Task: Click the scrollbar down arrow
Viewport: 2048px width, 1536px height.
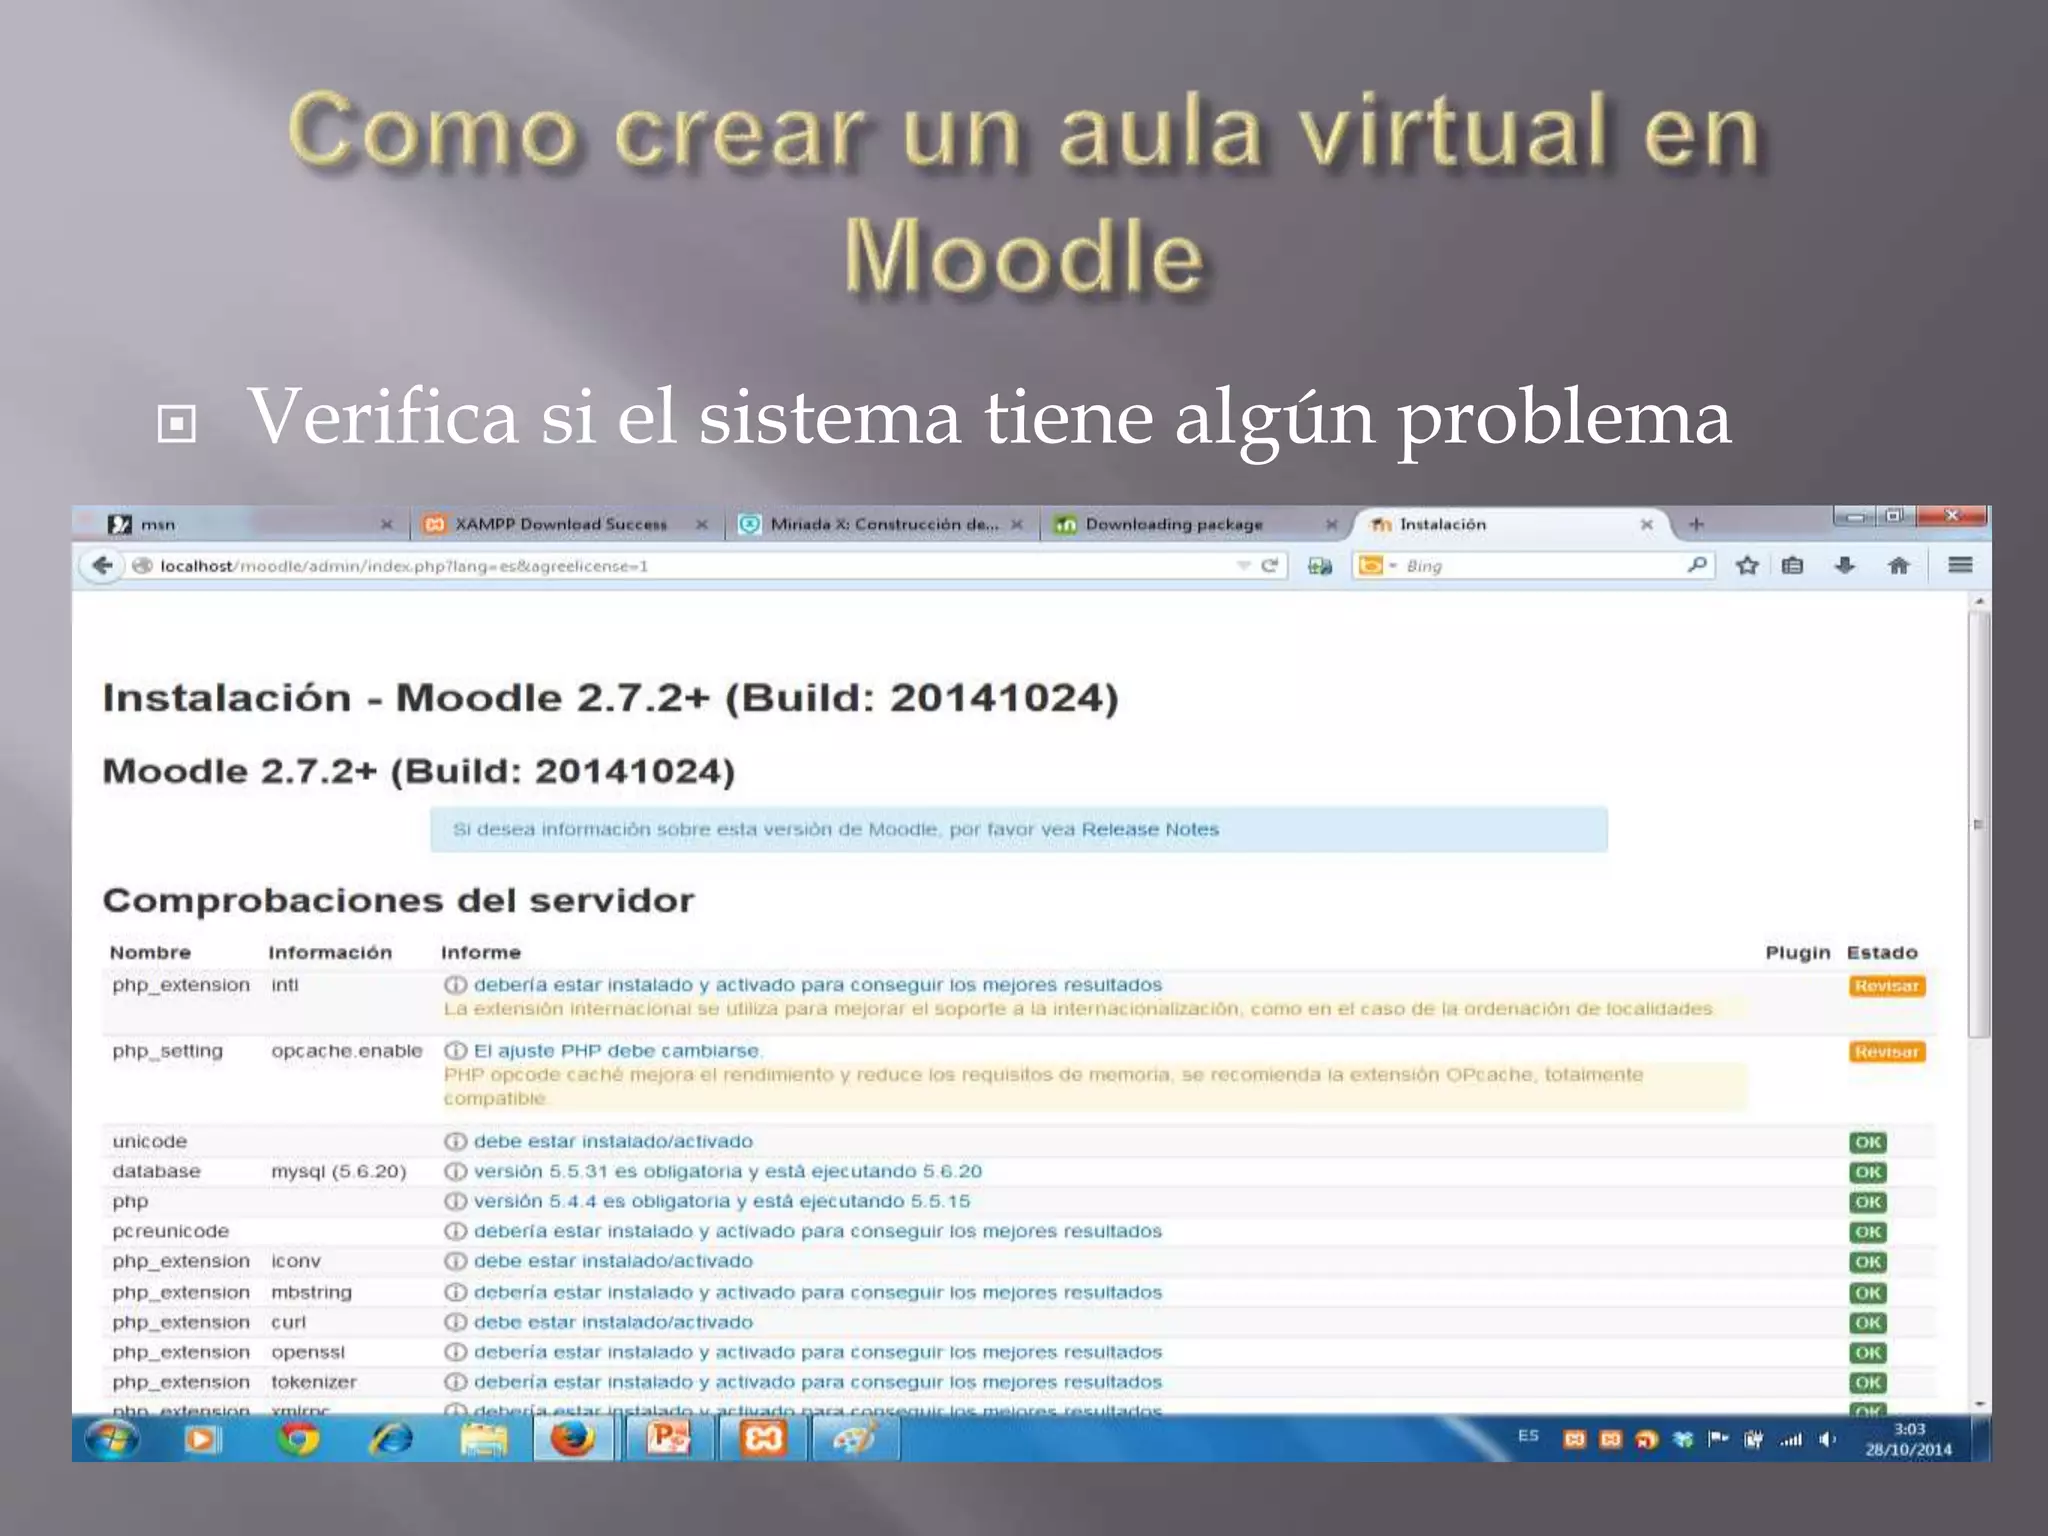Action: click(1979, 1404)
